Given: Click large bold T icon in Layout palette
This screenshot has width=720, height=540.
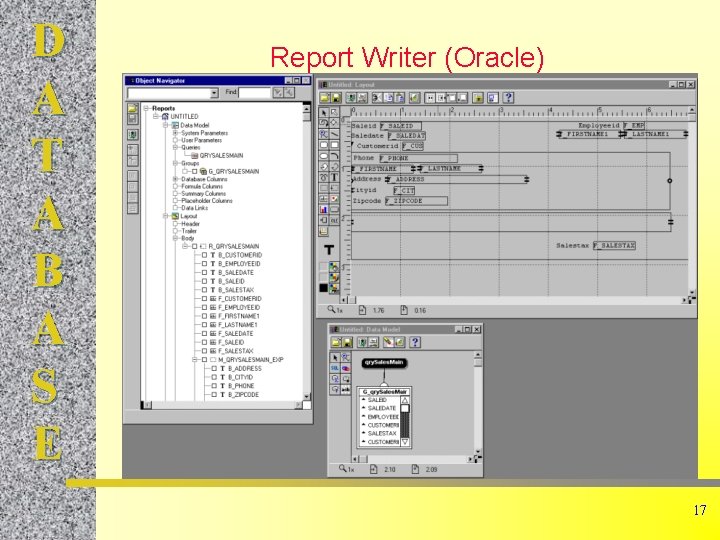Looking at the screenshot, I should click(329, 250).
